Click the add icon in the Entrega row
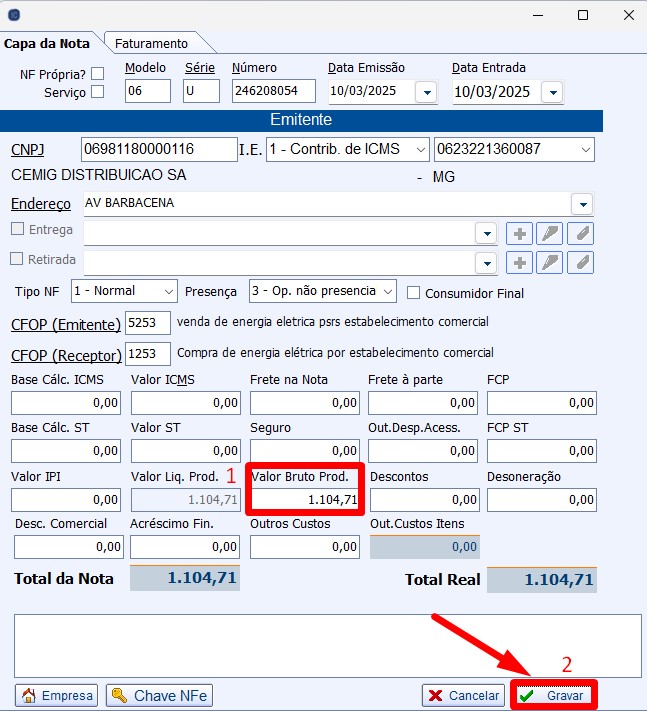647x711 pixels. tap(520, 233)
